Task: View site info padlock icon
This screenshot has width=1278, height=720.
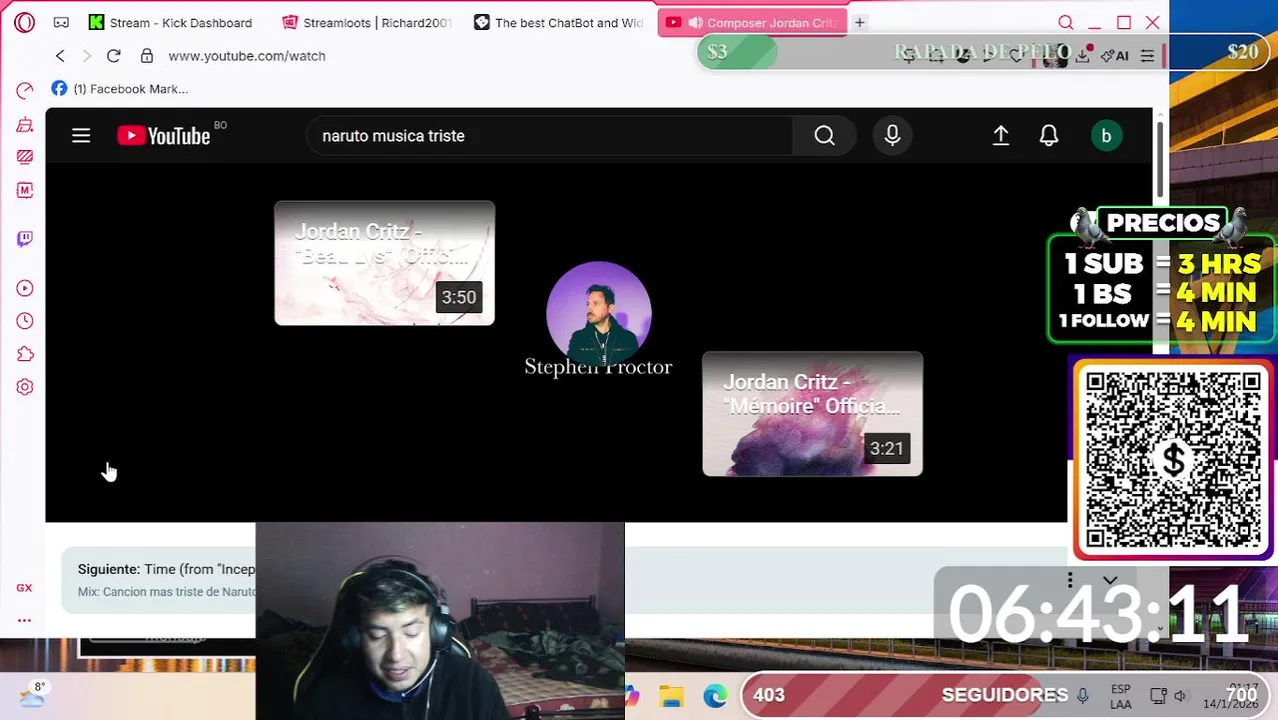Action: click(x=147, y=56)
